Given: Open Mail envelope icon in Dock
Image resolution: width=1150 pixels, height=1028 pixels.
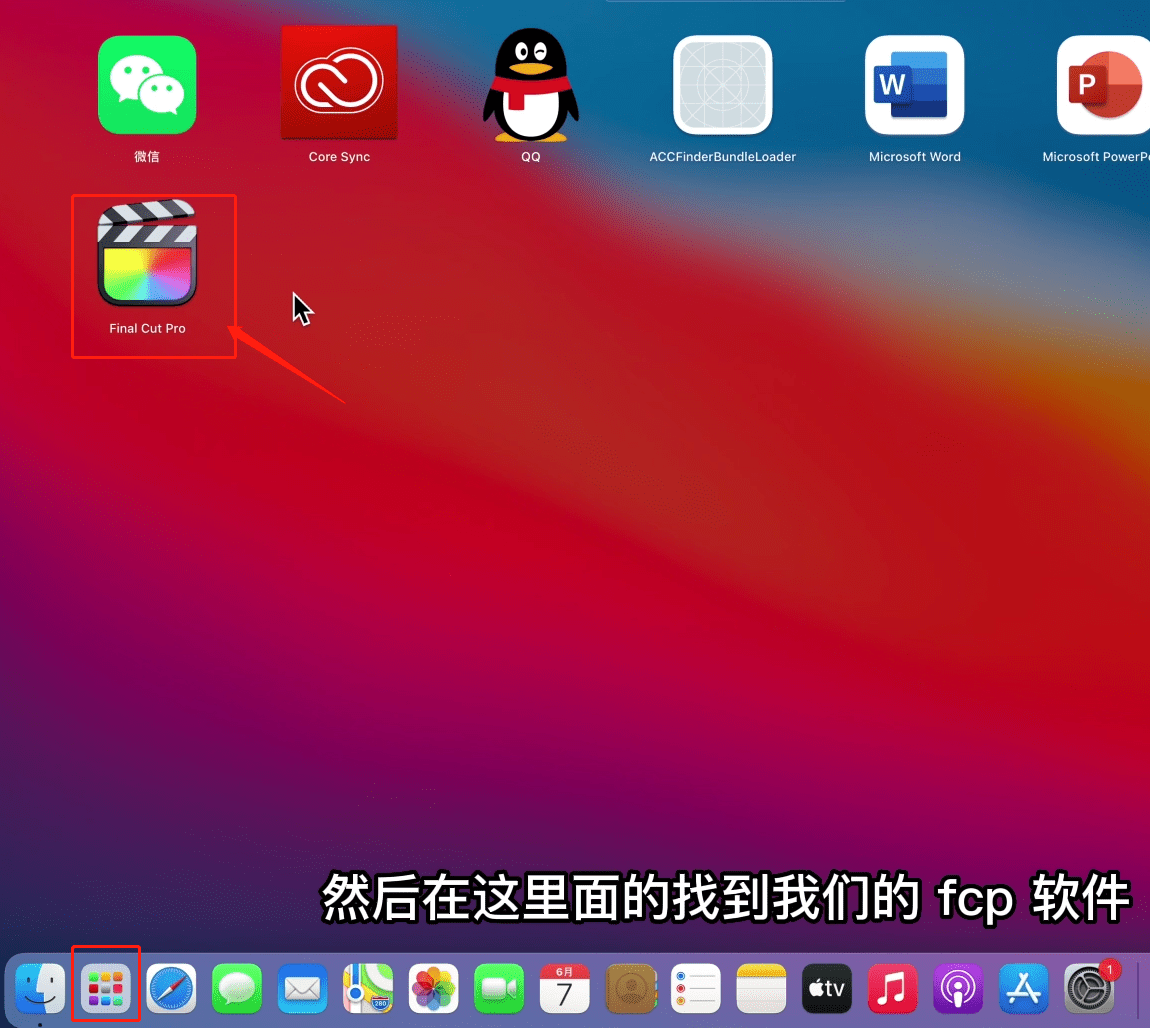Looking at the screenshot, I should [x=302, y=988].
